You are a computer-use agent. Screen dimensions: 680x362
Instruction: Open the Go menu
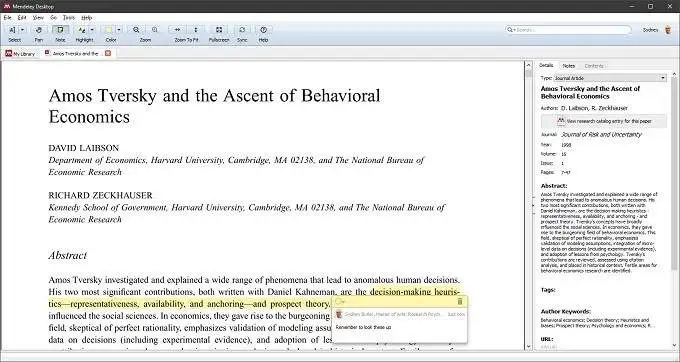tap(53, 18)
